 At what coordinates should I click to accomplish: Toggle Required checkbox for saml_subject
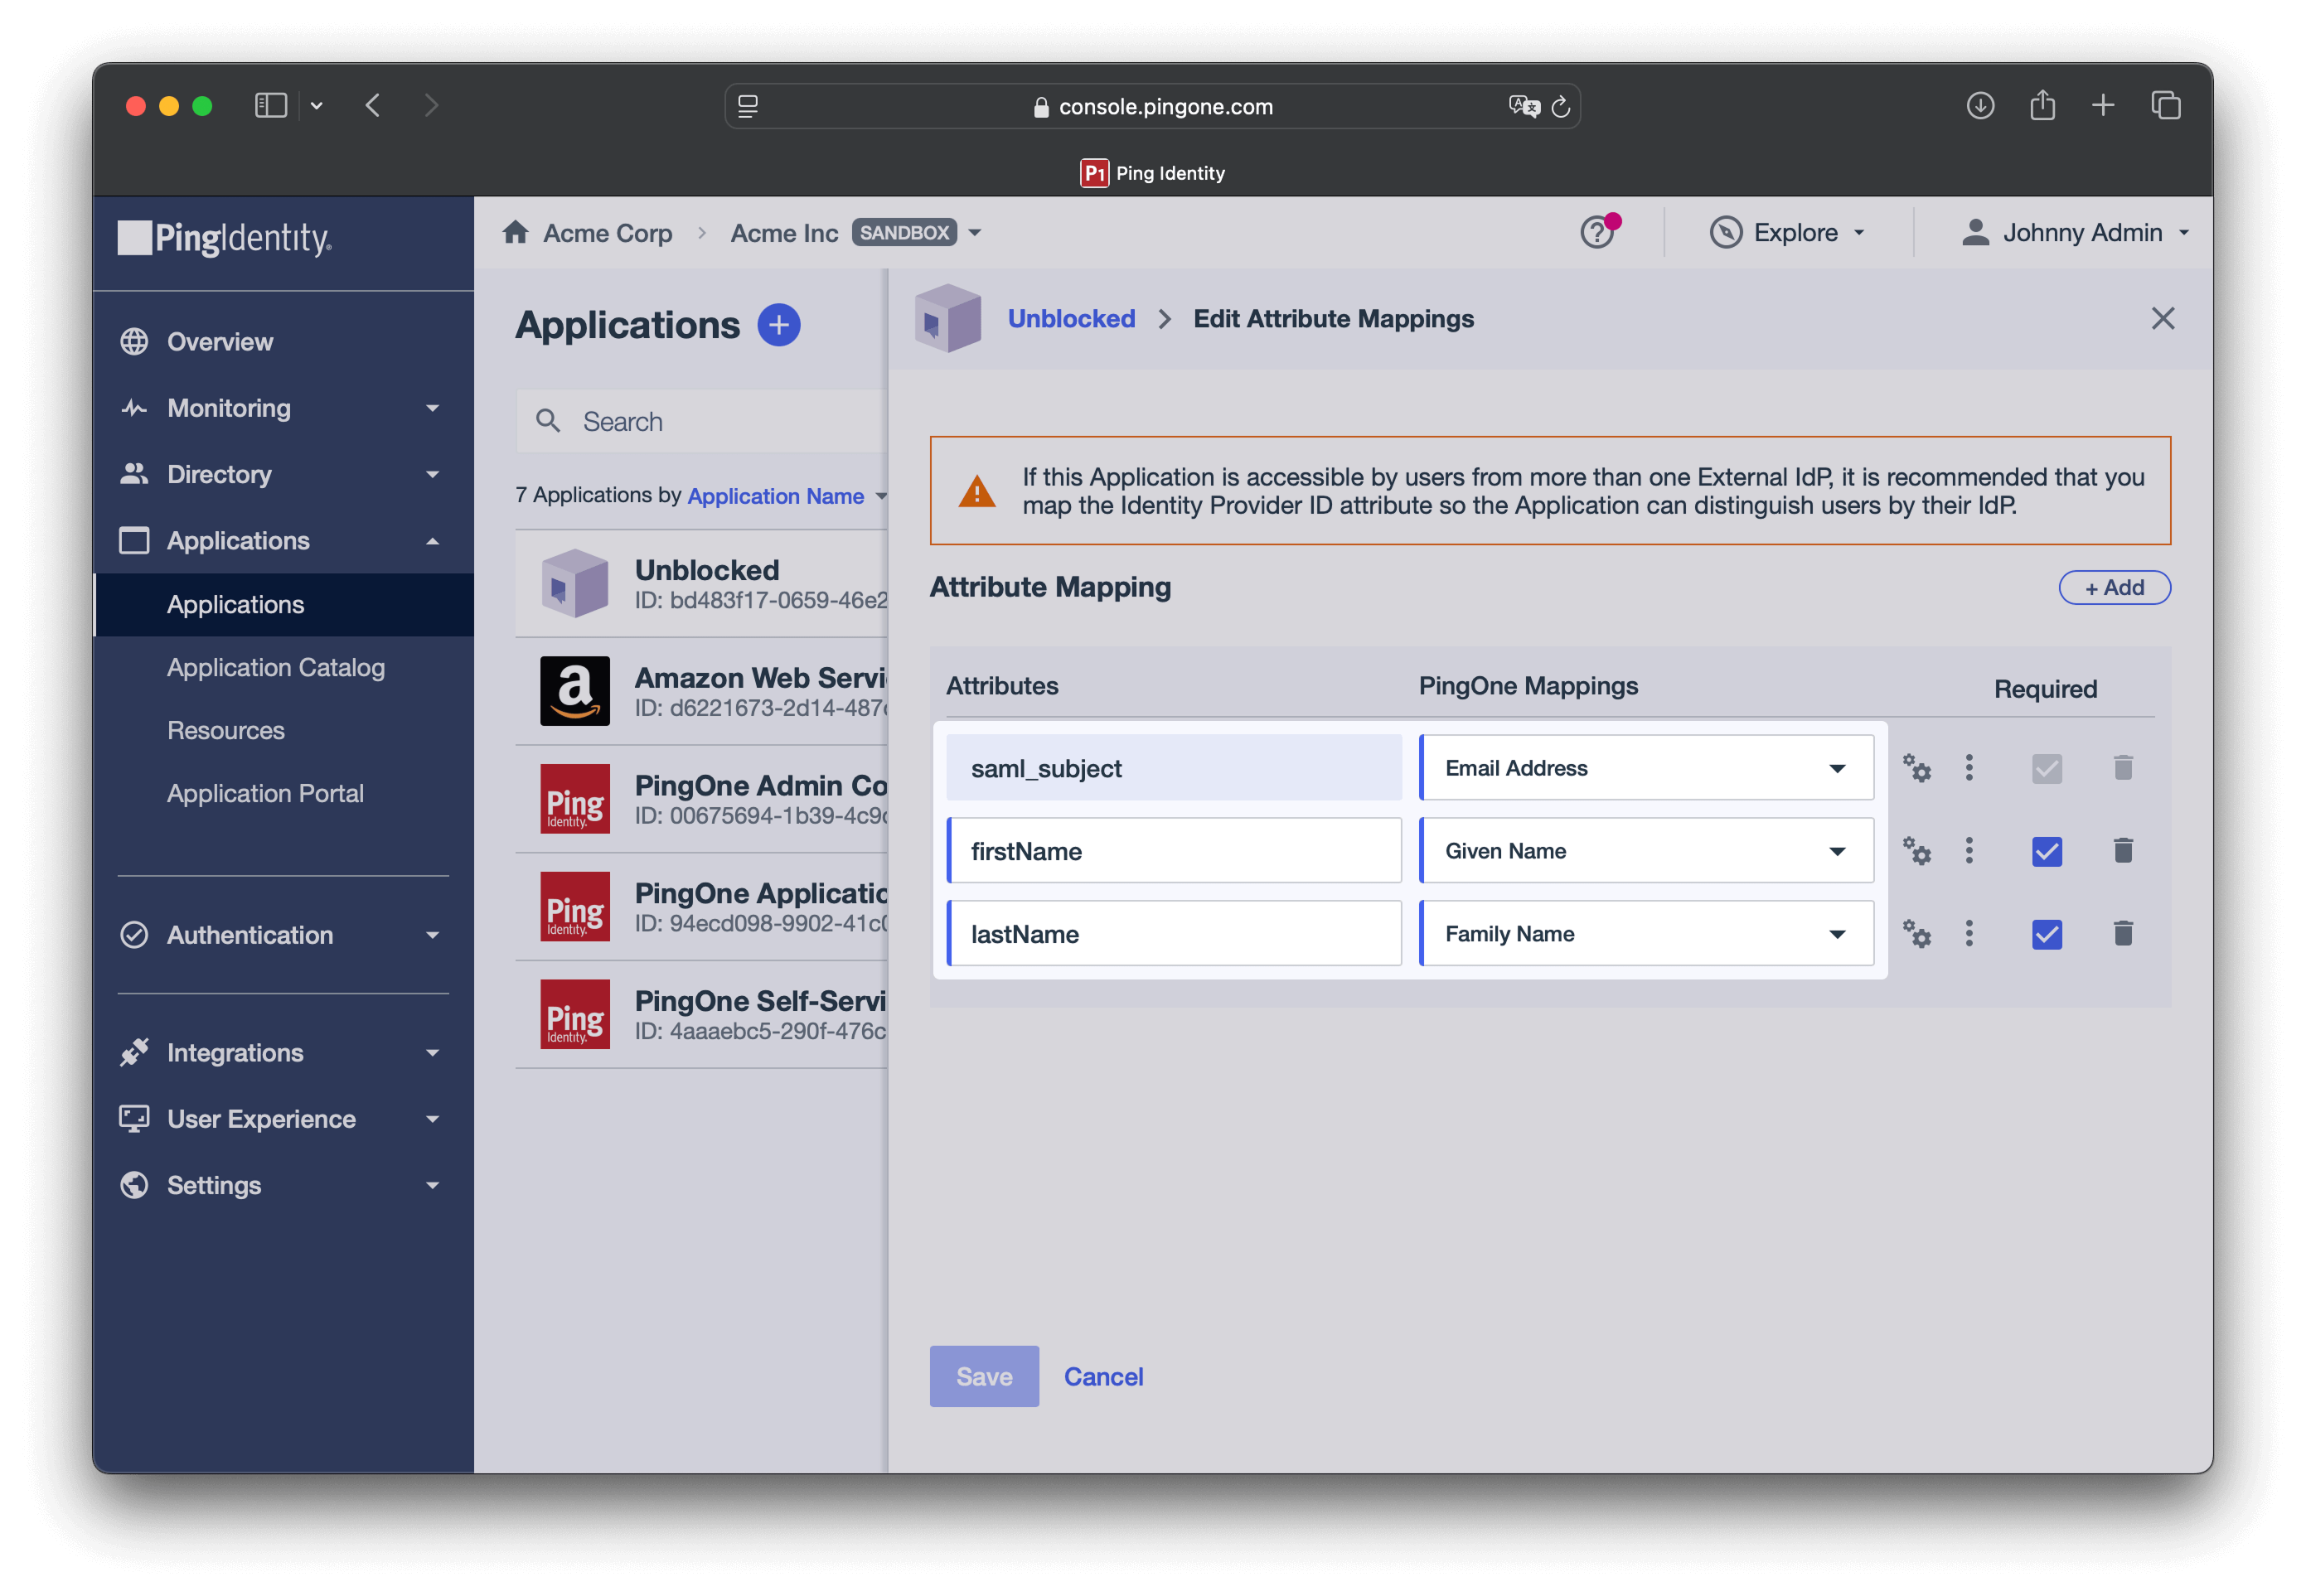2047,768
